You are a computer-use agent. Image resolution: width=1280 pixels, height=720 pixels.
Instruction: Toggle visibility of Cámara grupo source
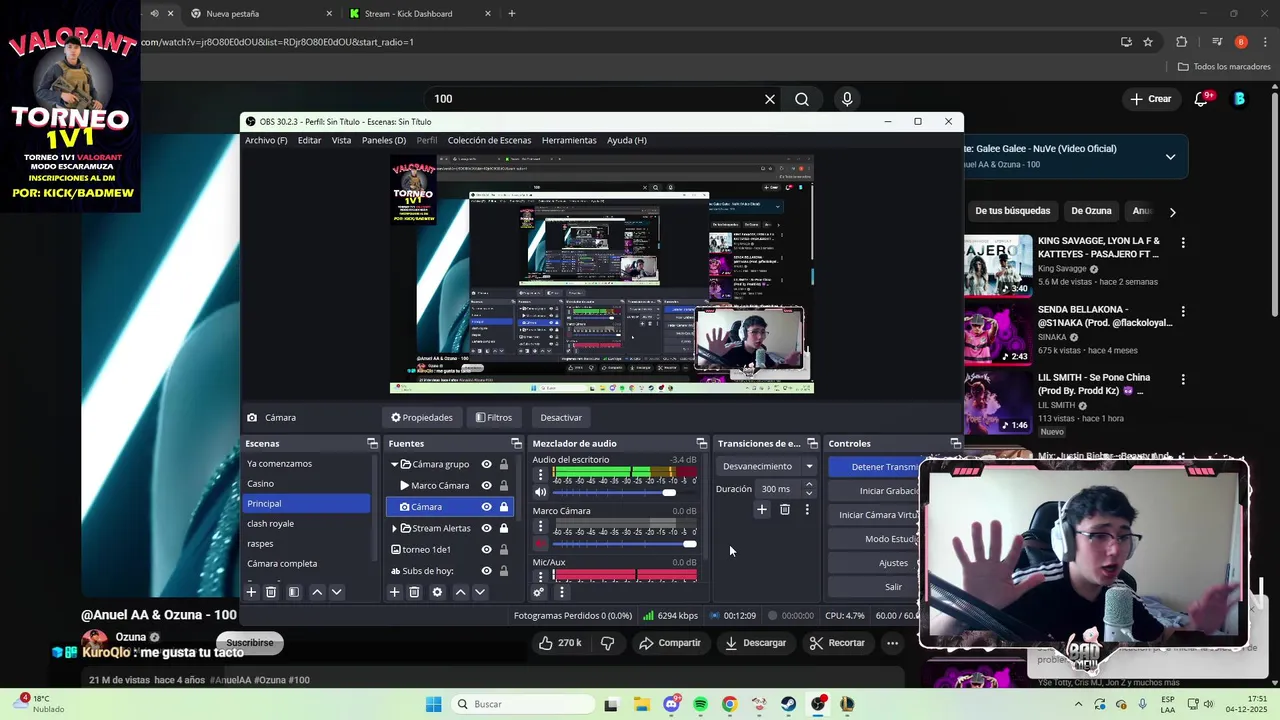(486, 464)
